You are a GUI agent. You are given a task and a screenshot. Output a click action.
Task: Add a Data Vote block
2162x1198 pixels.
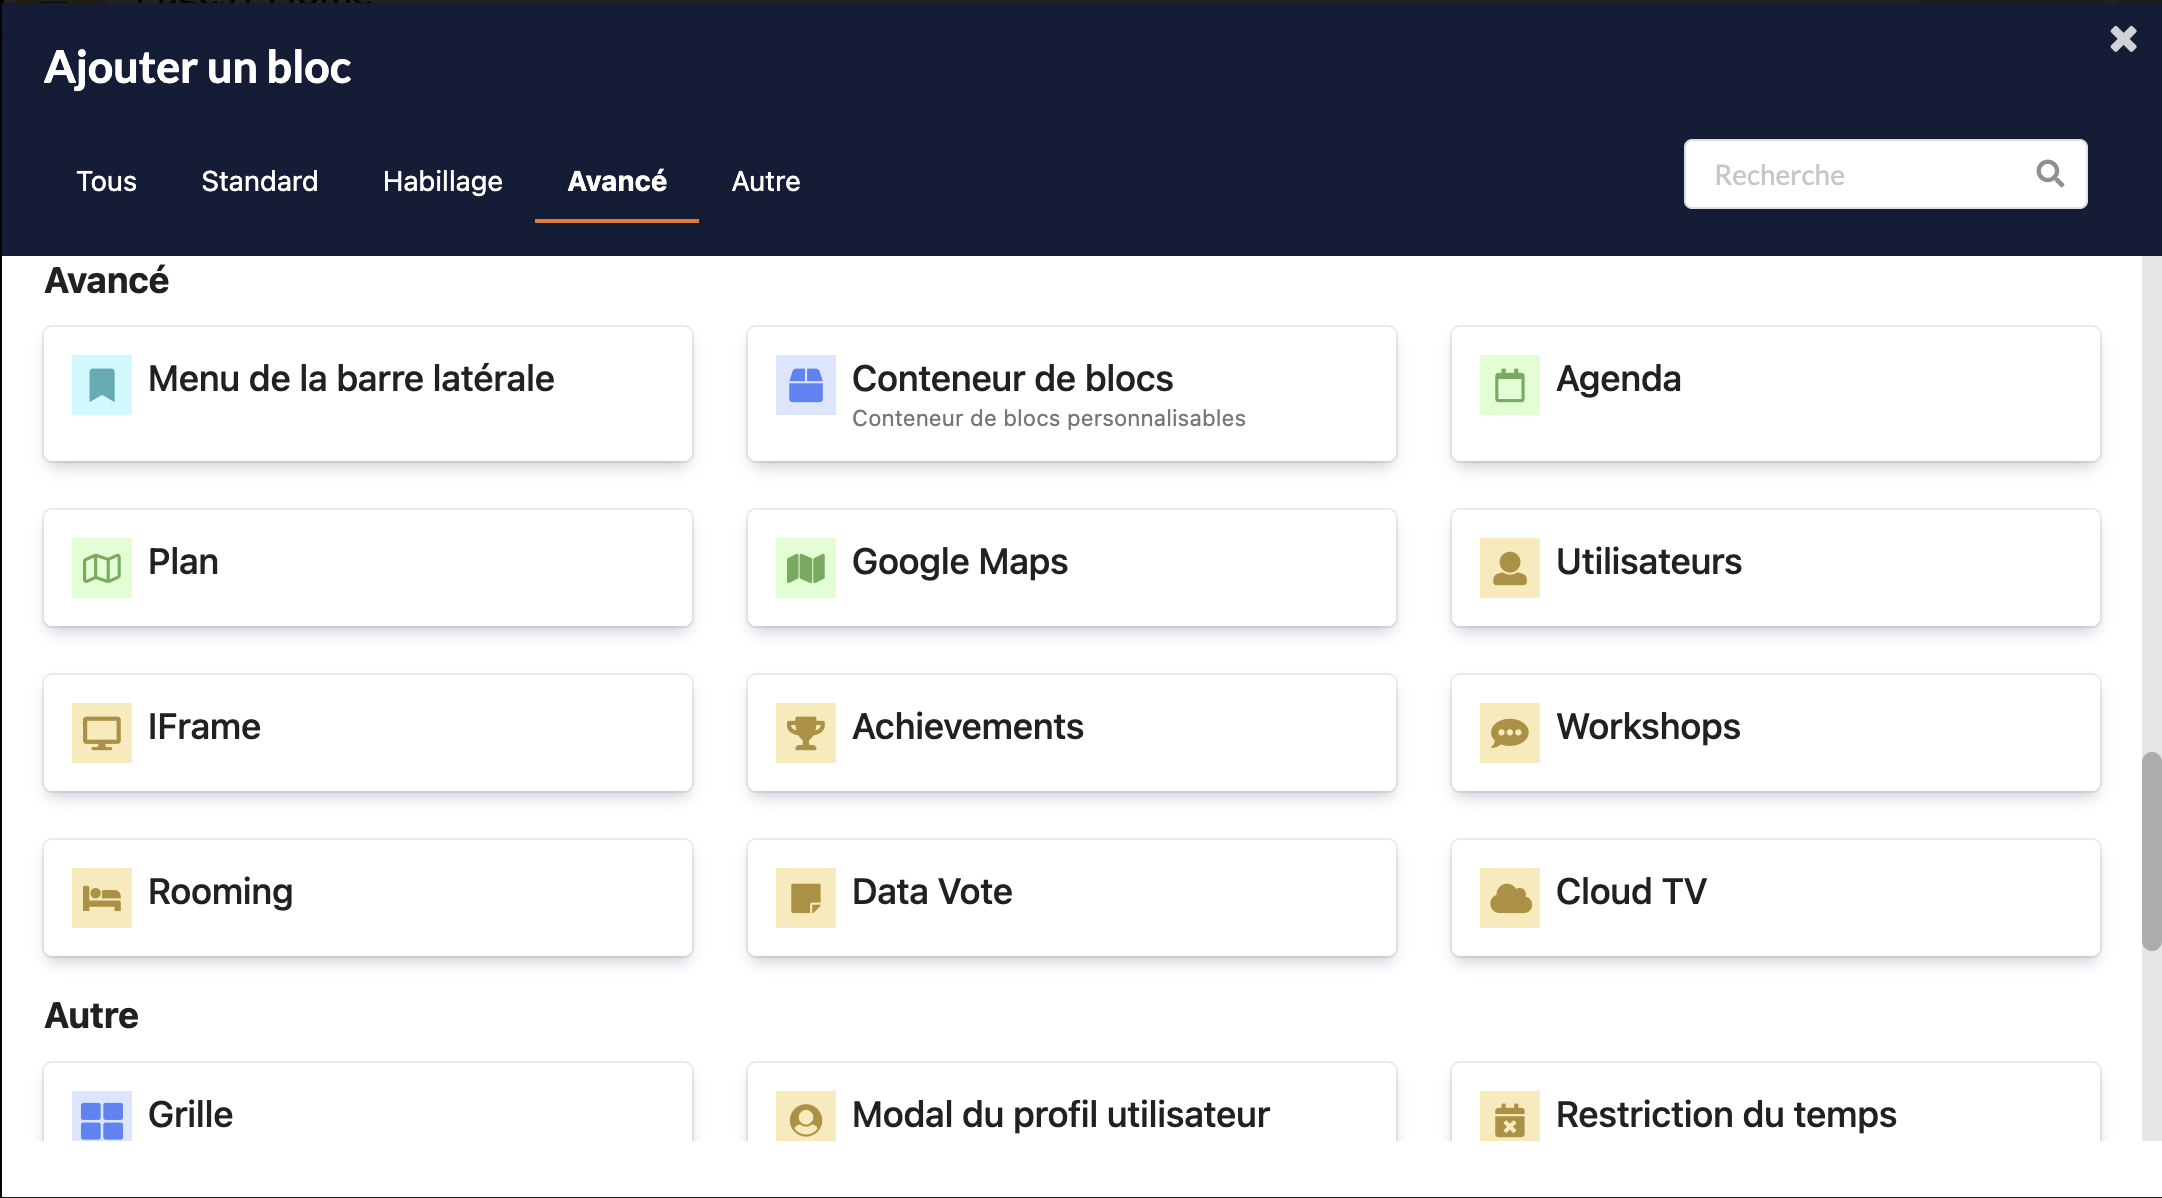(1071, 898)
